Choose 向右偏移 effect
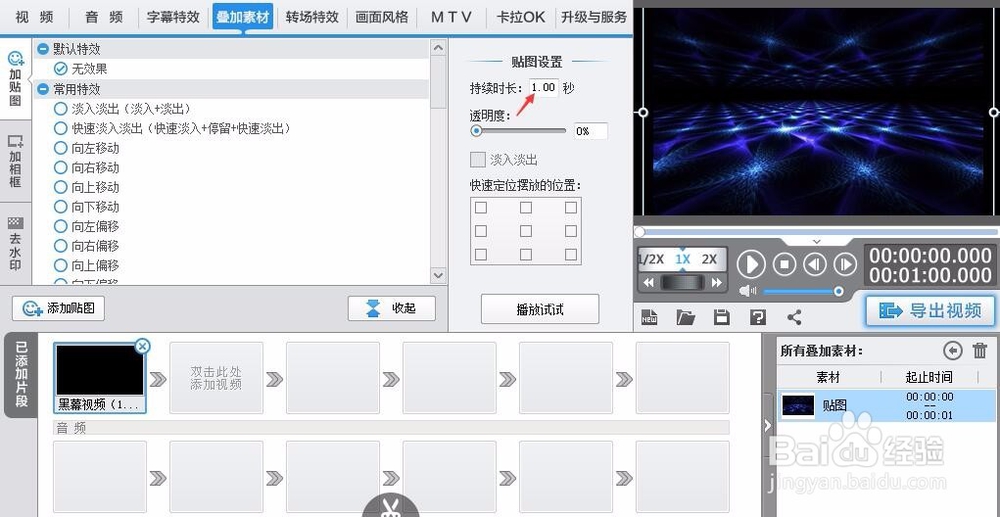 click(x=87, y=246)
